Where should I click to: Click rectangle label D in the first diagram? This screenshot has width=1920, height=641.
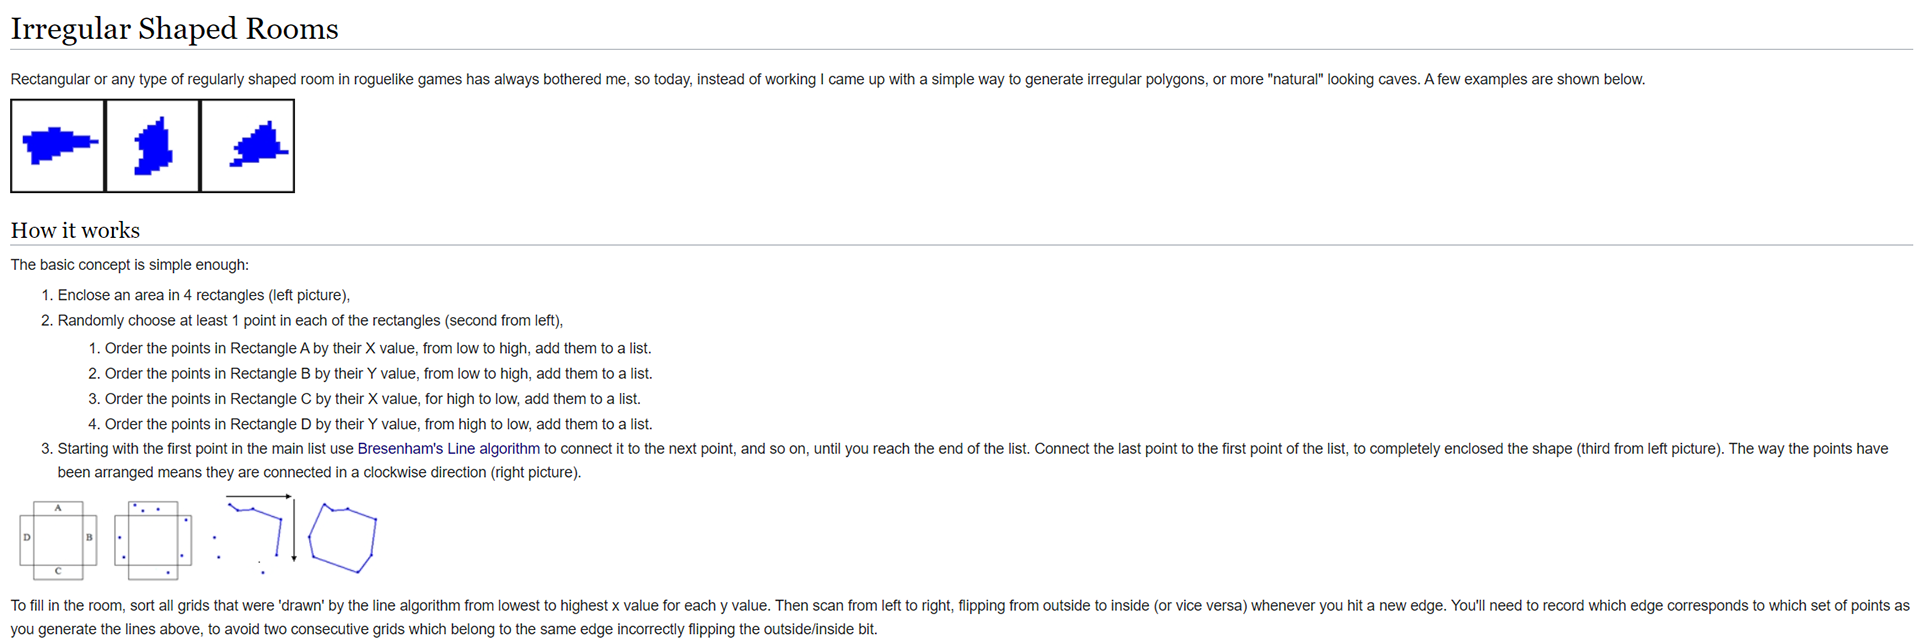coord(27,538)
